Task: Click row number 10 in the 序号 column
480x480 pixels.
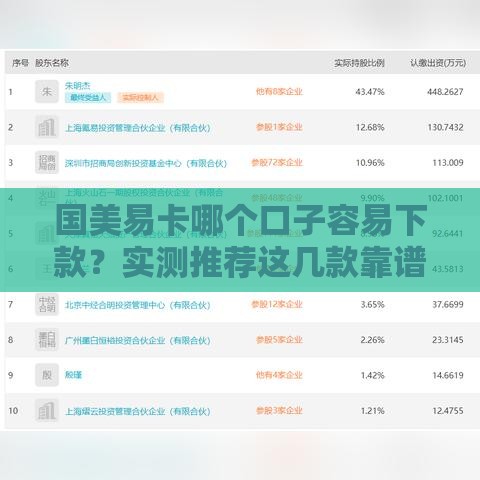Action: click(13, 411)
